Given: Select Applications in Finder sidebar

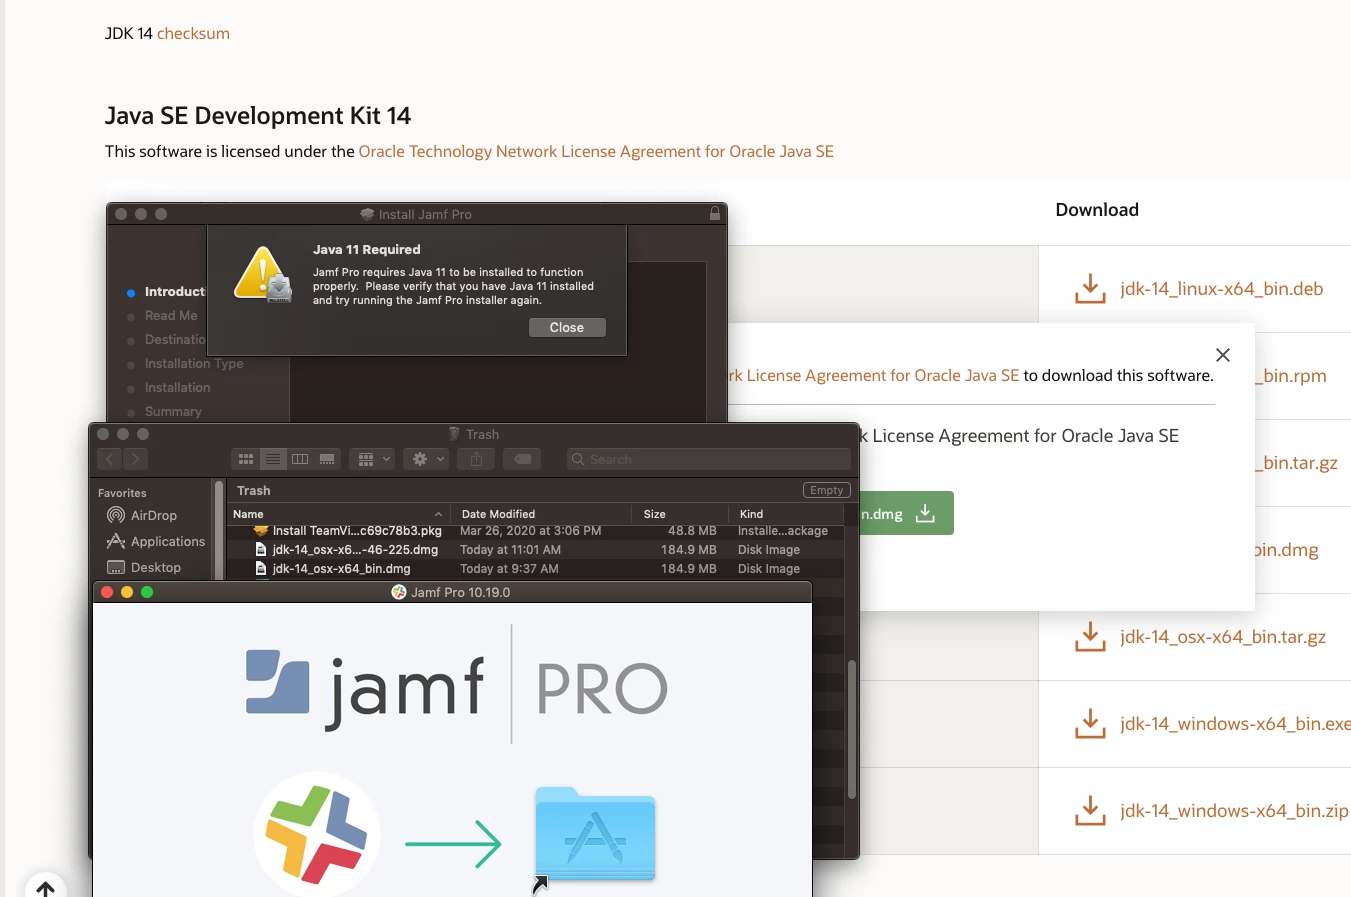Looking at the screenshot, I should click(155, 541).
